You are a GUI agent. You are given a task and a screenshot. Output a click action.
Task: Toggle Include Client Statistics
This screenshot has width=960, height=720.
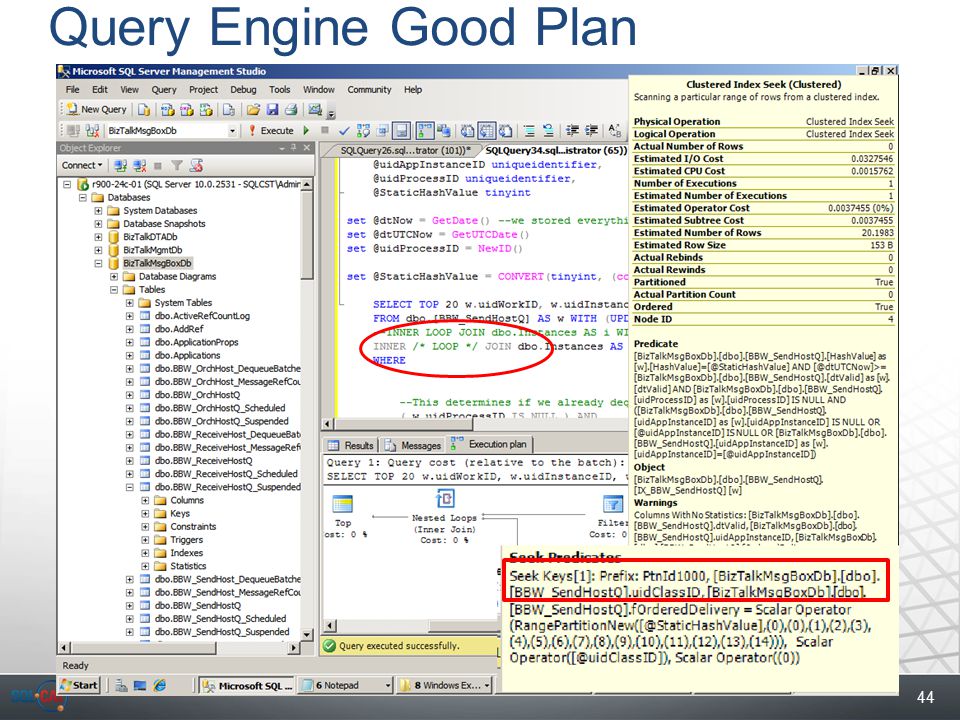(x=443, y=130)
